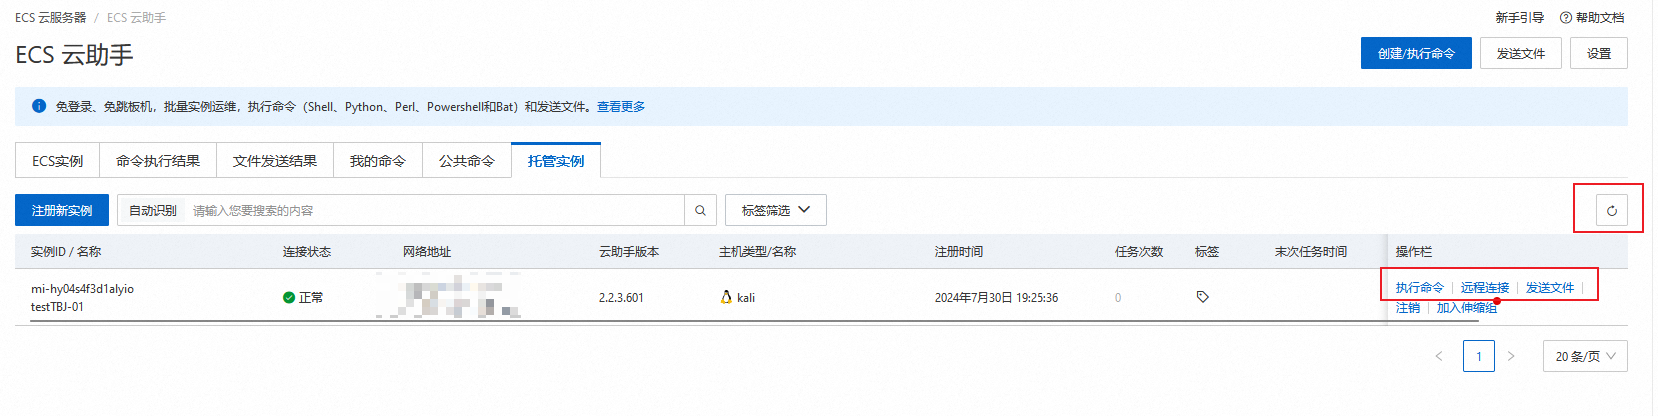Click the 任务次数 column header
This screenshot has width=1658, height=416.
[x=1139, y=252]
